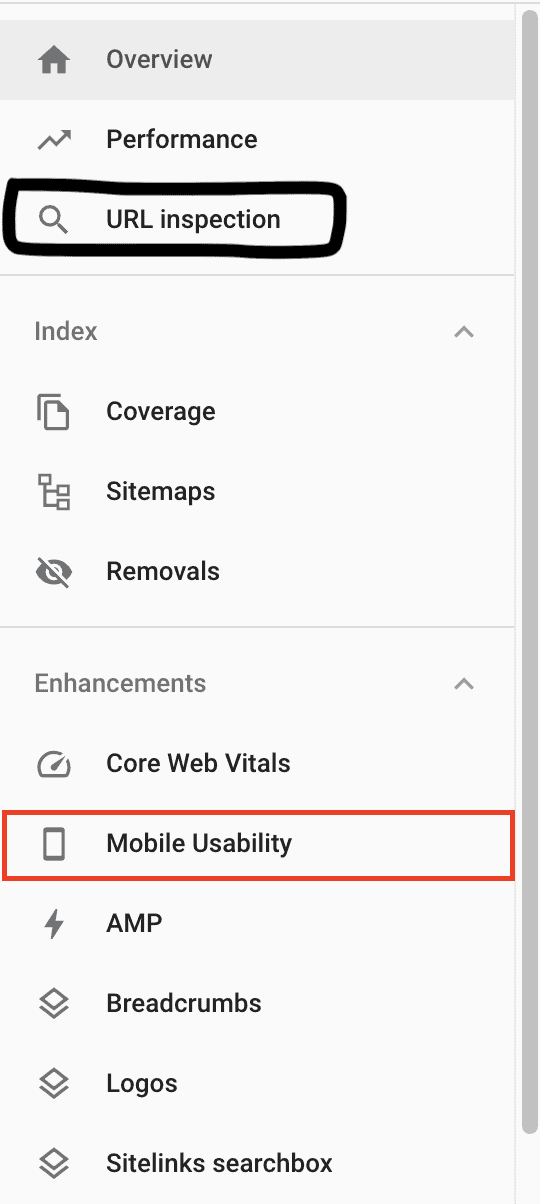
Task: Click the Removals crossed-eye icon
Action: click(x=54, y=572)
